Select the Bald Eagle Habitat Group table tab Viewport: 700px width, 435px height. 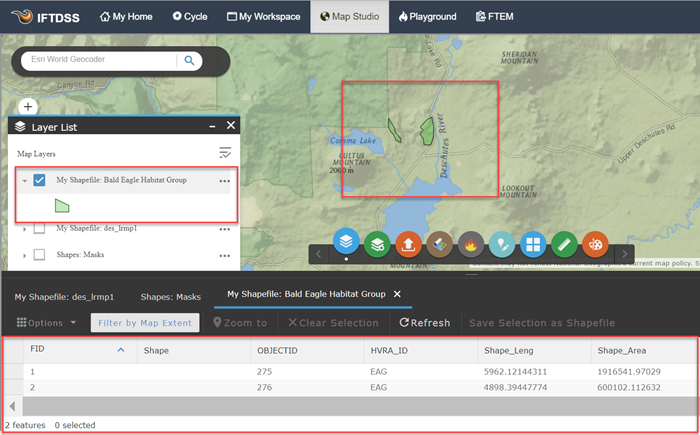click(x=306, y=294)
